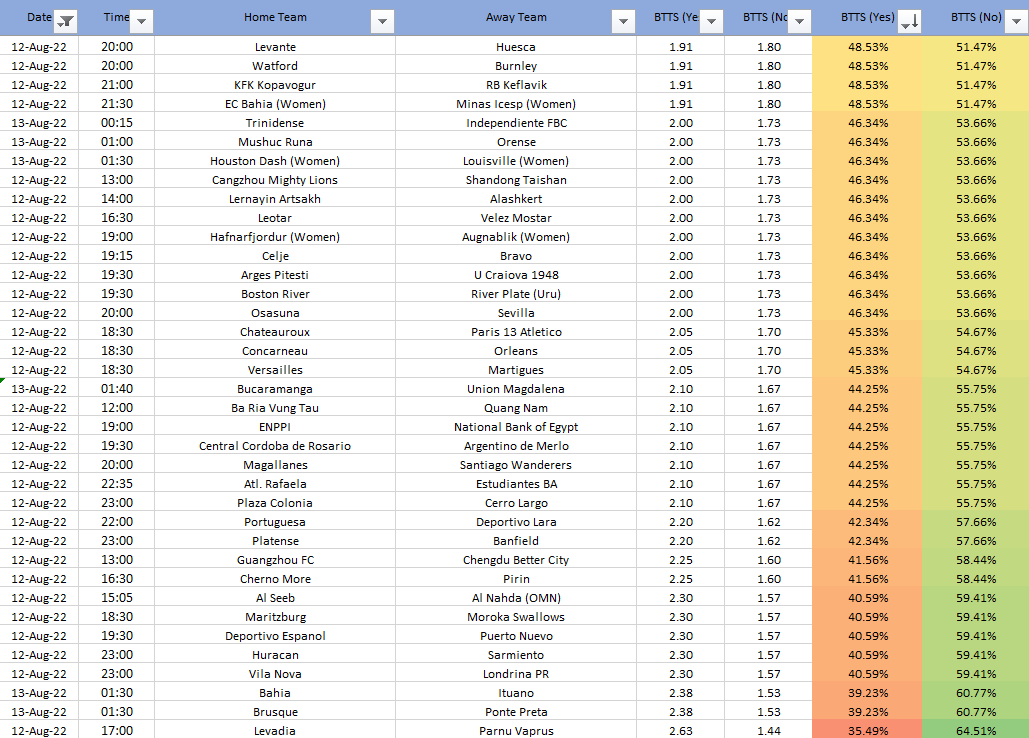The image size is (1029, 738).
Task: Select the 64.51% BTTS No cell
Action: (x=976, y=731)
